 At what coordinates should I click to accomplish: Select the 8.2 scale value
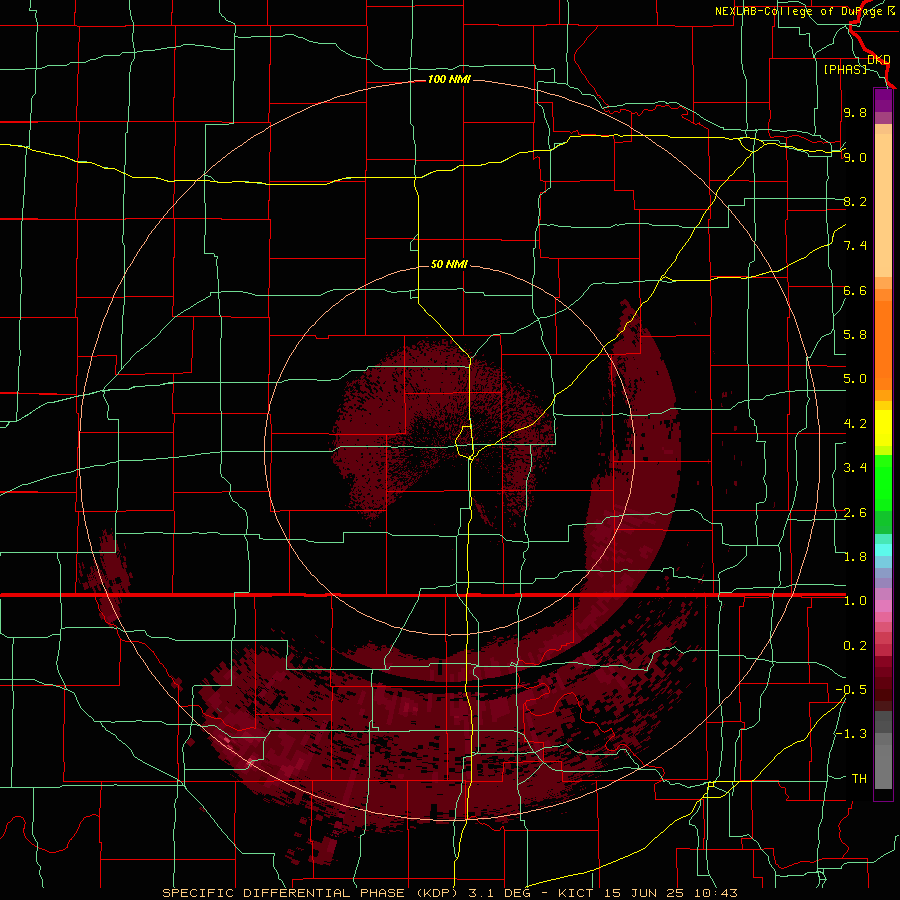point(855,201)
